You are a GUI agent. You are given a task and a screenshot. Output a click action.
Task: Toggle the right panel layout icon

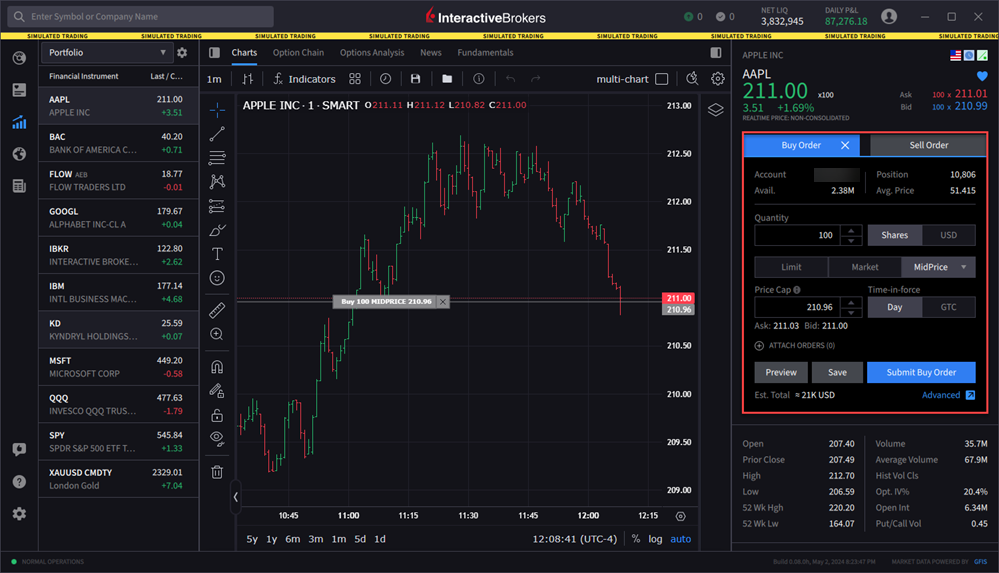coord(716,53)
